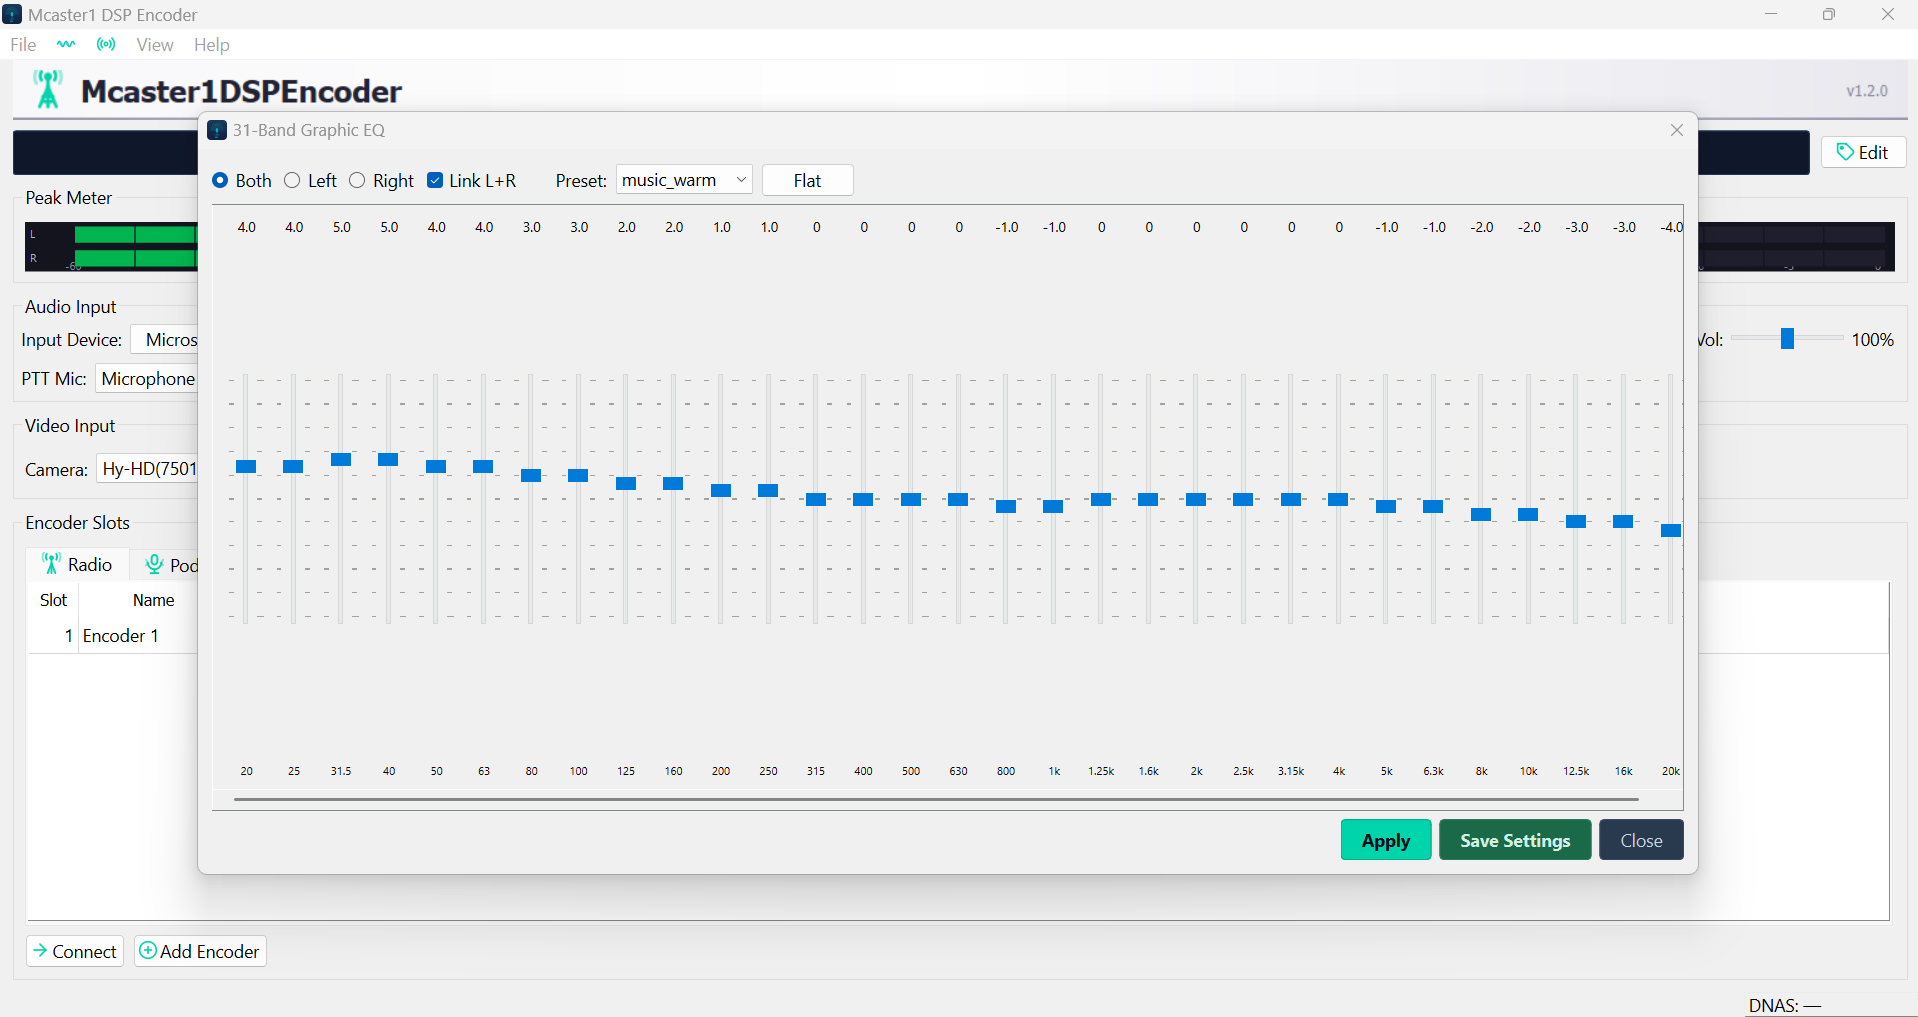Apply the current EQ settings

pos(1385,839)
